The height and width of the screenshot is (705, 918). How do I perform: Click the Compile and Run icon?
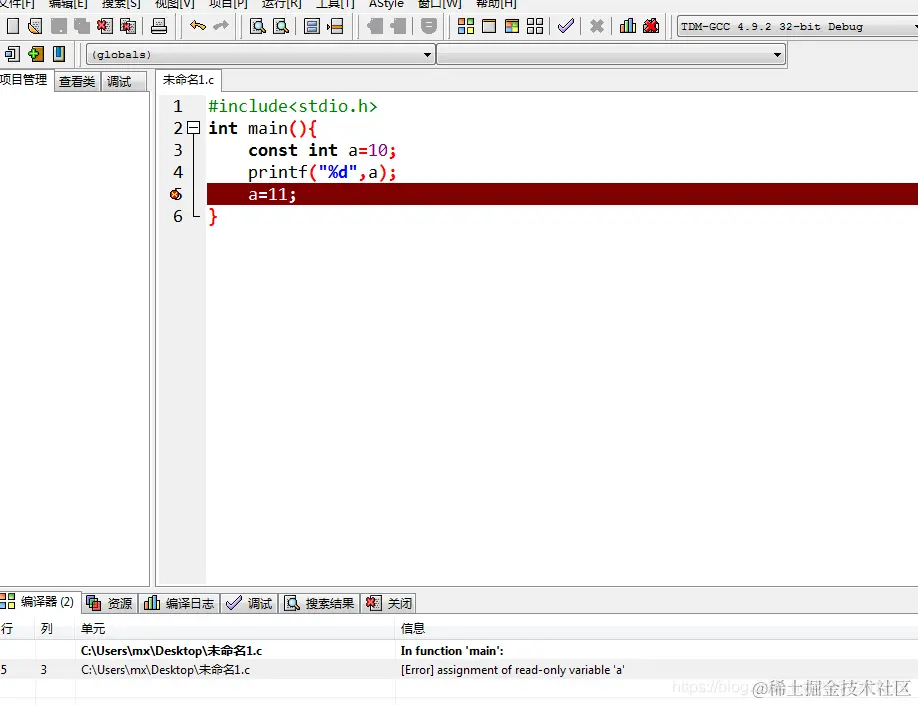tap(512, 26)
